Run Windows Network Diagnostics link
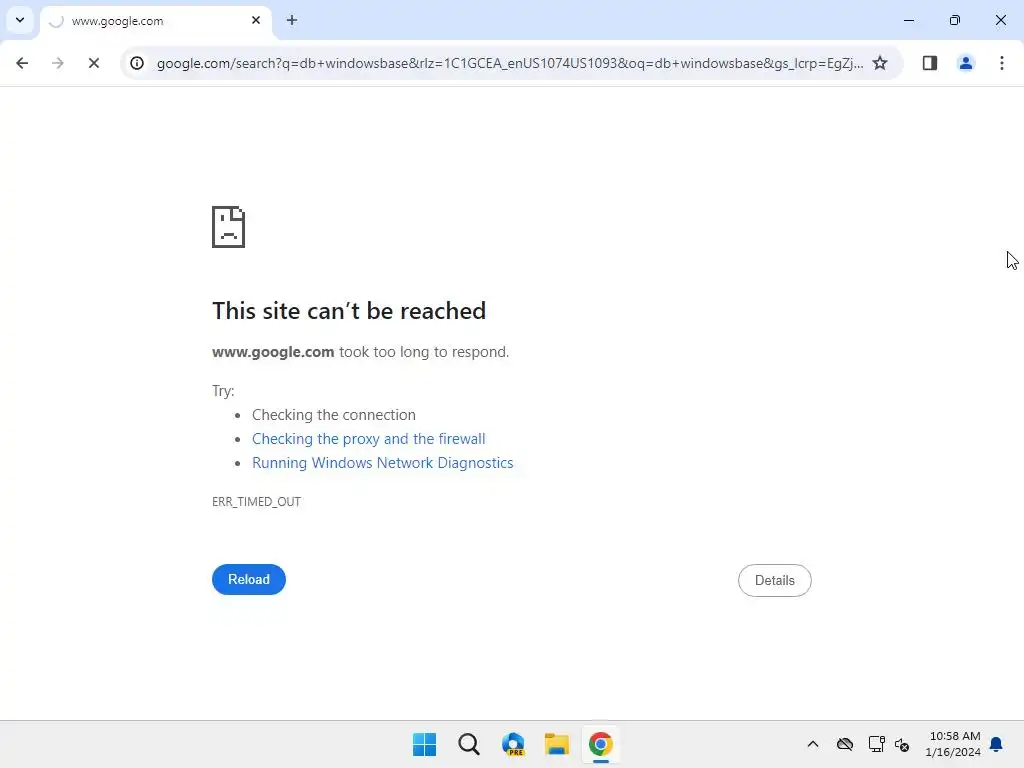 point(383,463)
